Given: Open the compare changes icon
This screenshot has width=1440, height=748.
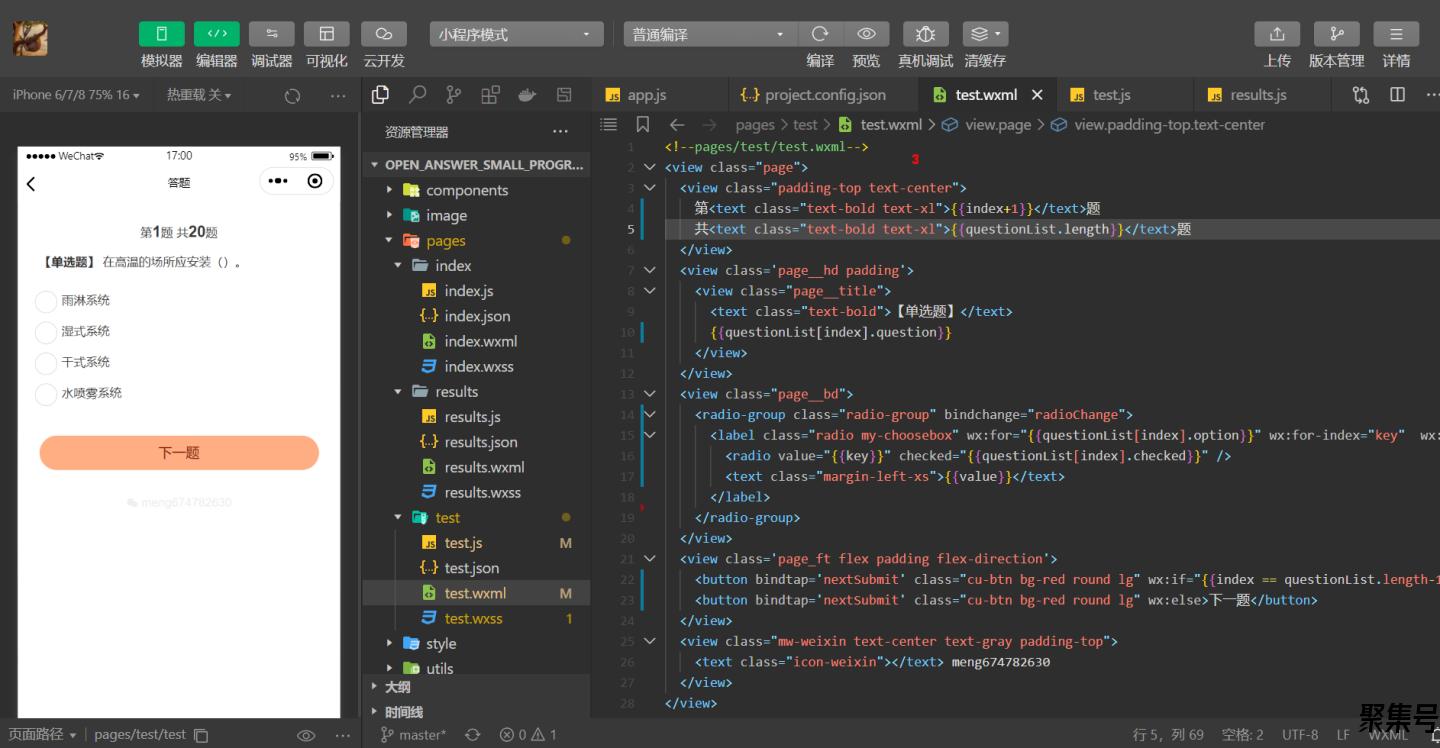Looking at the screenshot, I should coord(1361,95).
